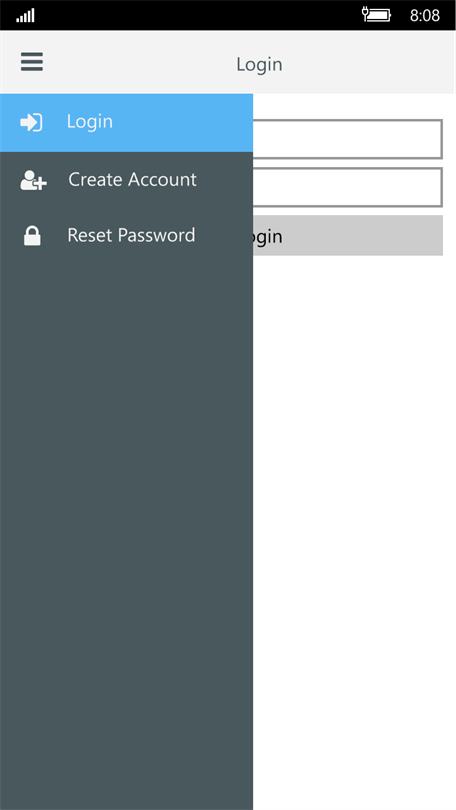Click the padlock icon beside Reset Password

32,236
